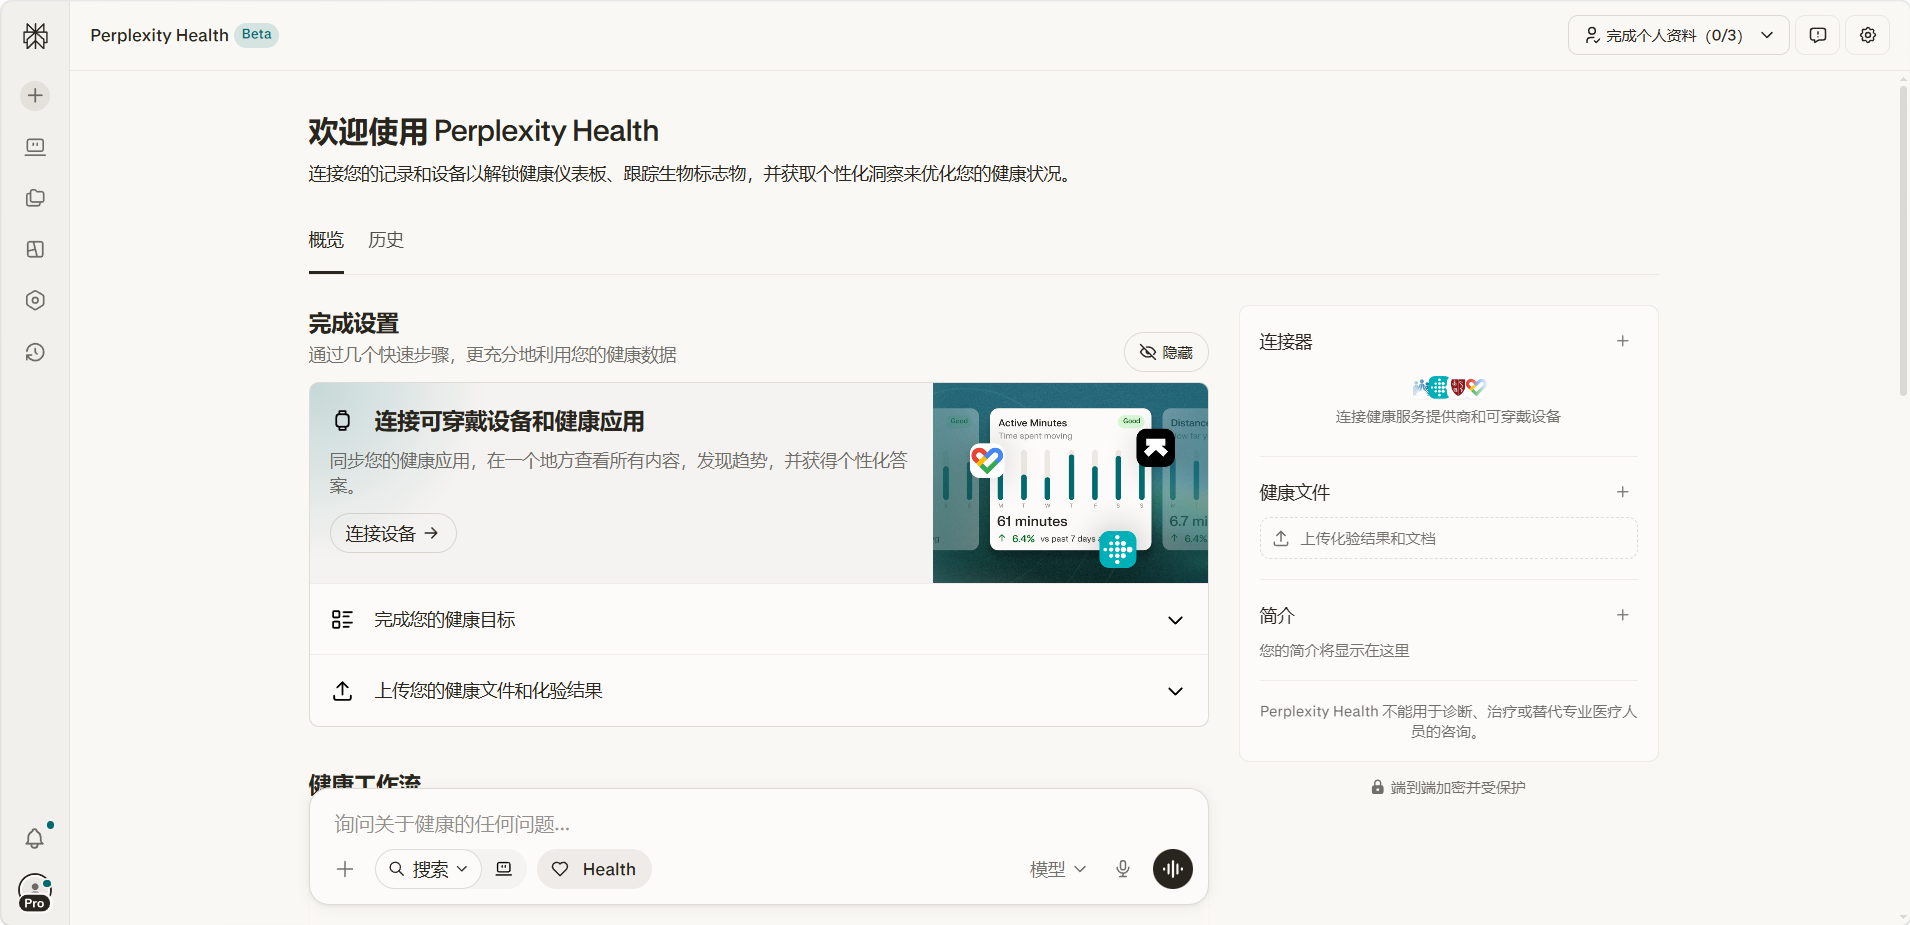
Task: Click the upload icon beside 上传您的健康文件
Action: (x=342, y=691)
